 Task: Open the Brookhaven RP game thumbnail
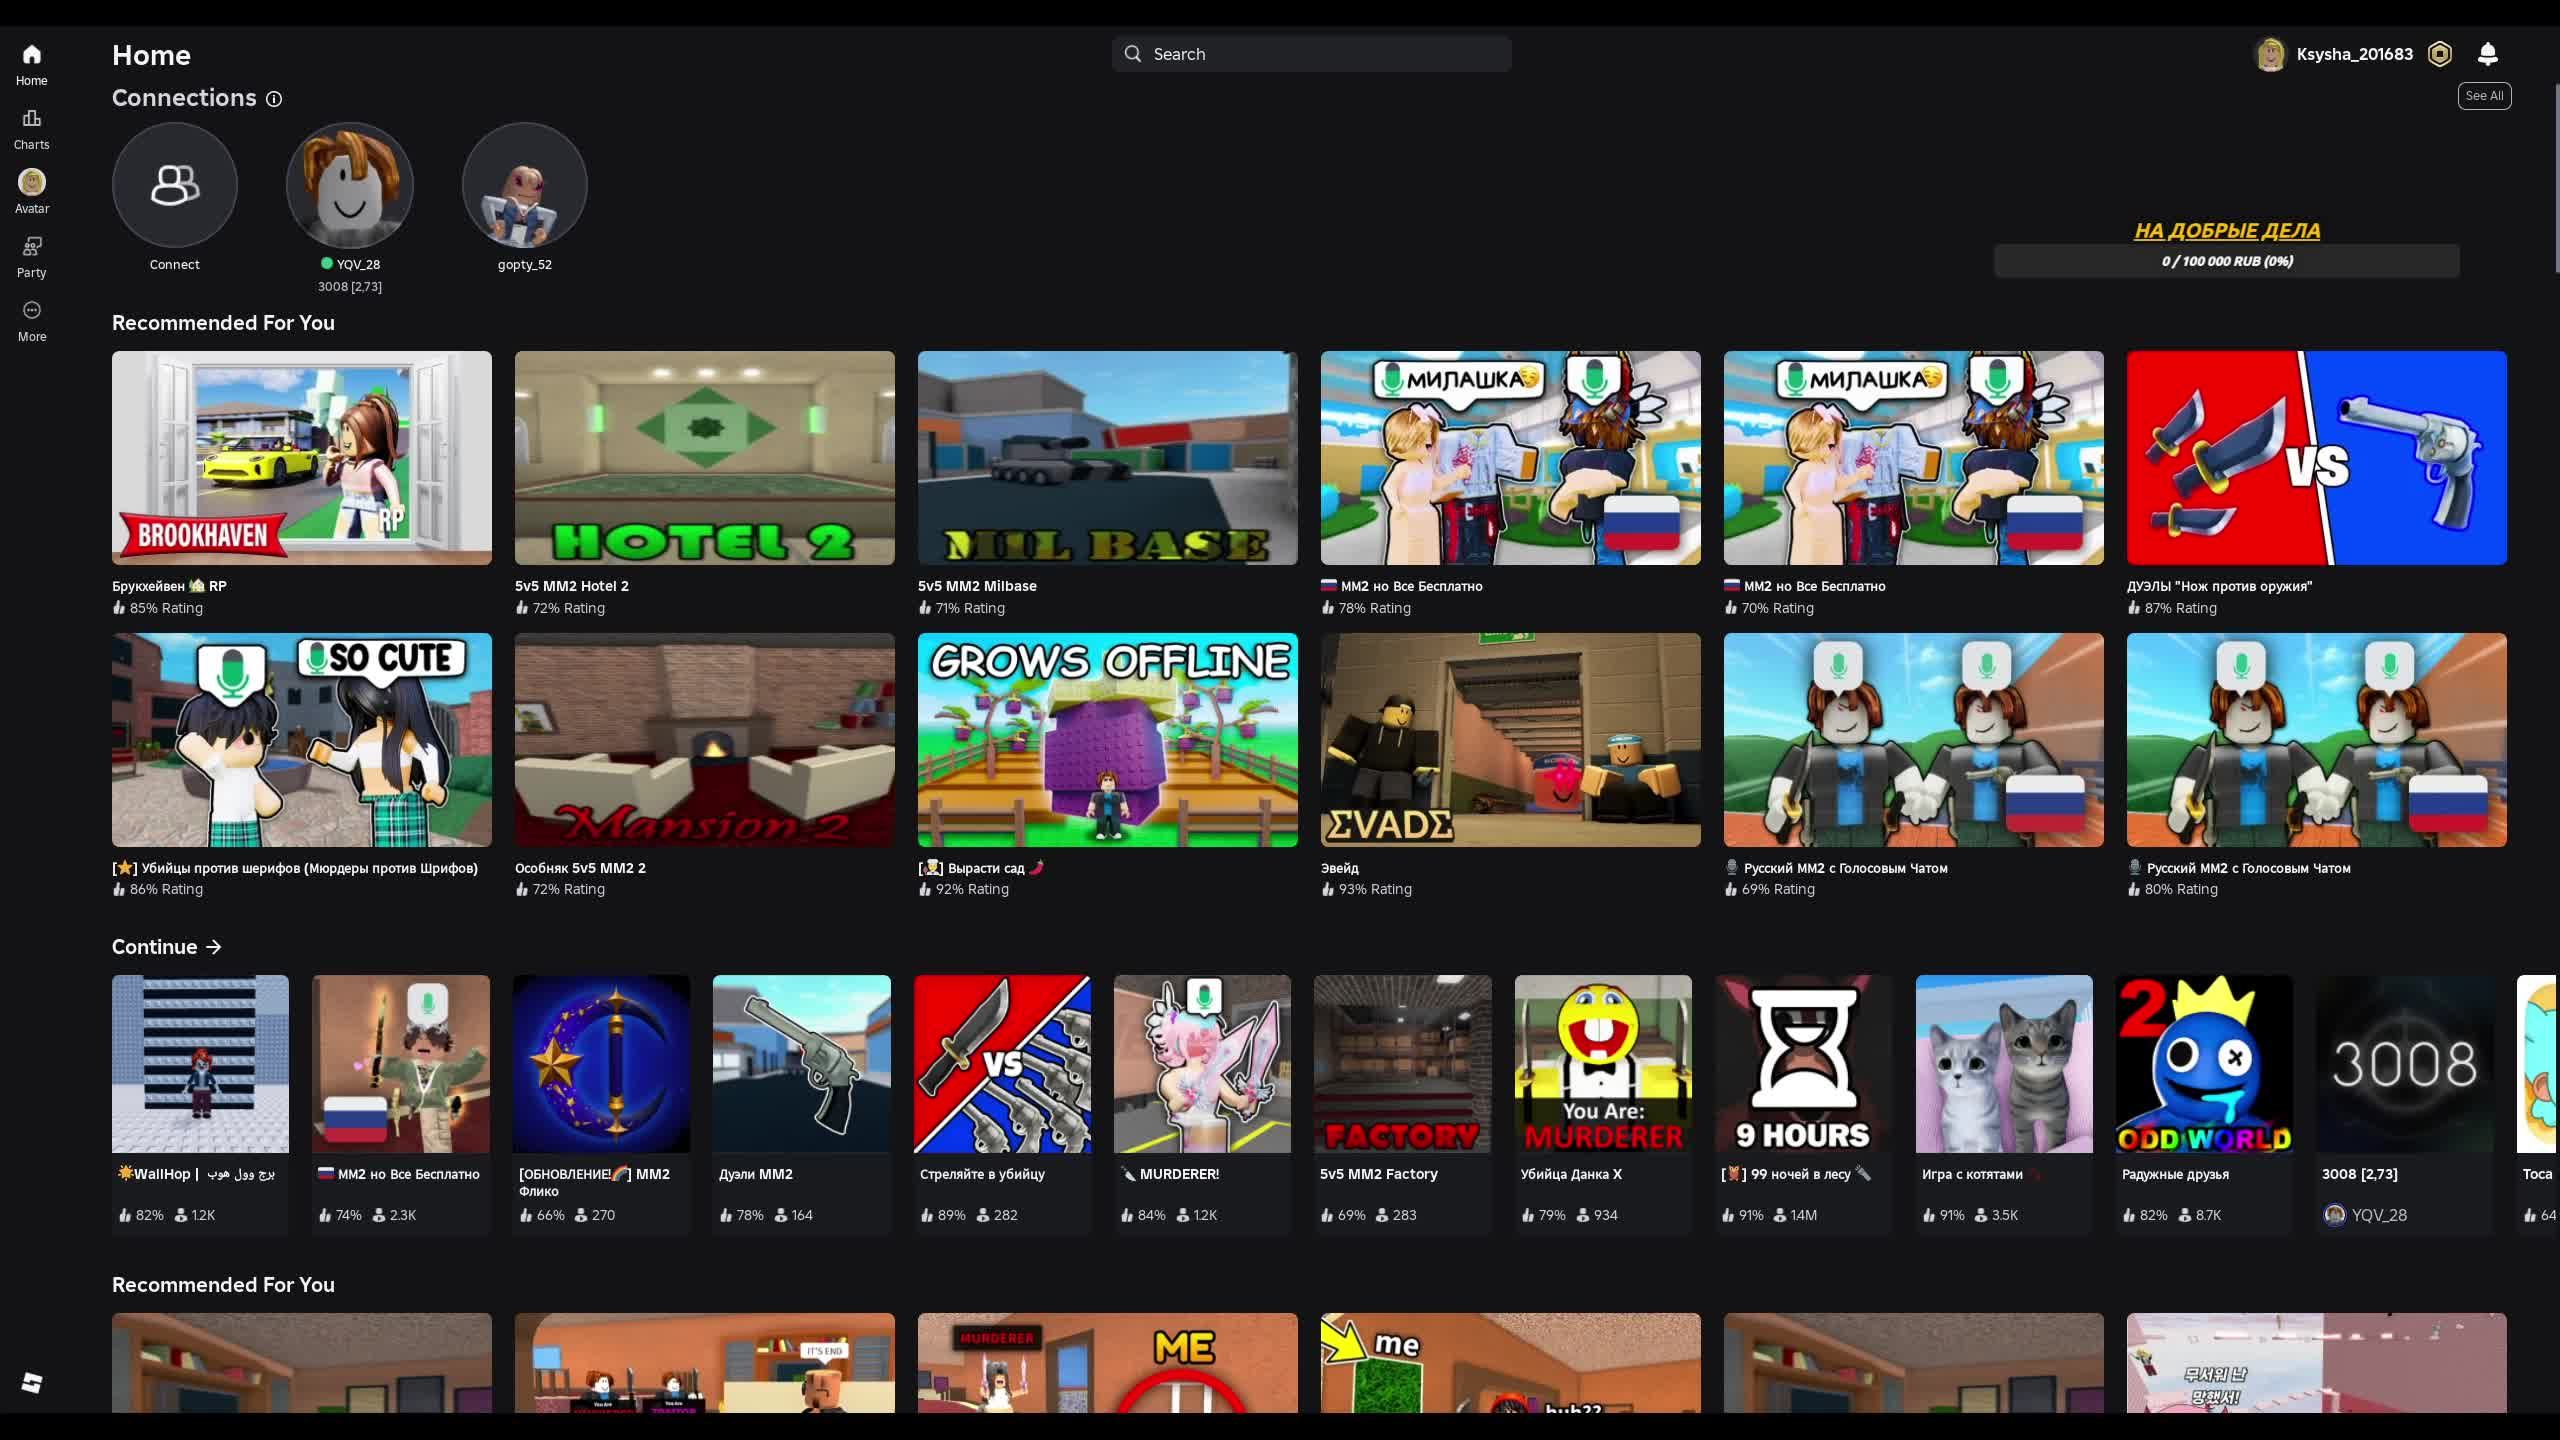[x=302, y=458]
